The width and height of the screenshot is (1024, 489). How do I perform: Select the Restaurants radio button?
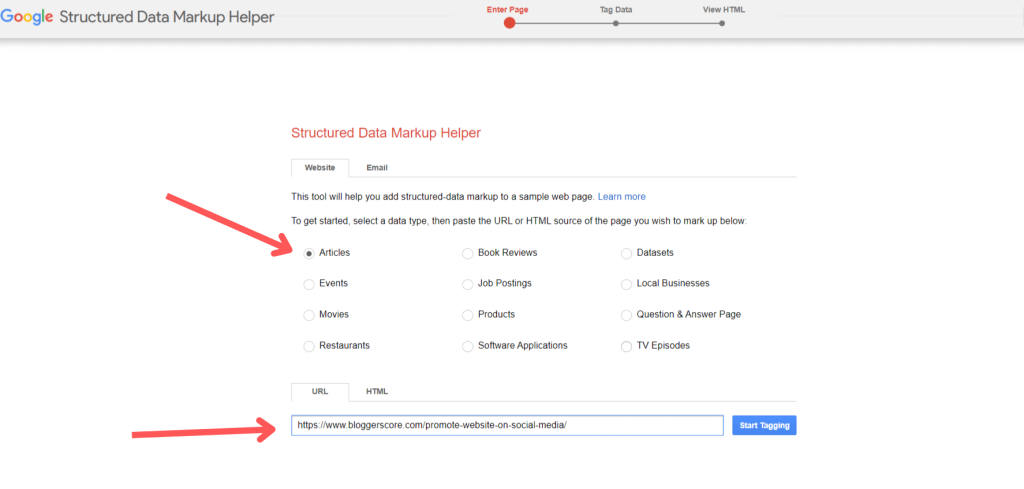[309, 346]
